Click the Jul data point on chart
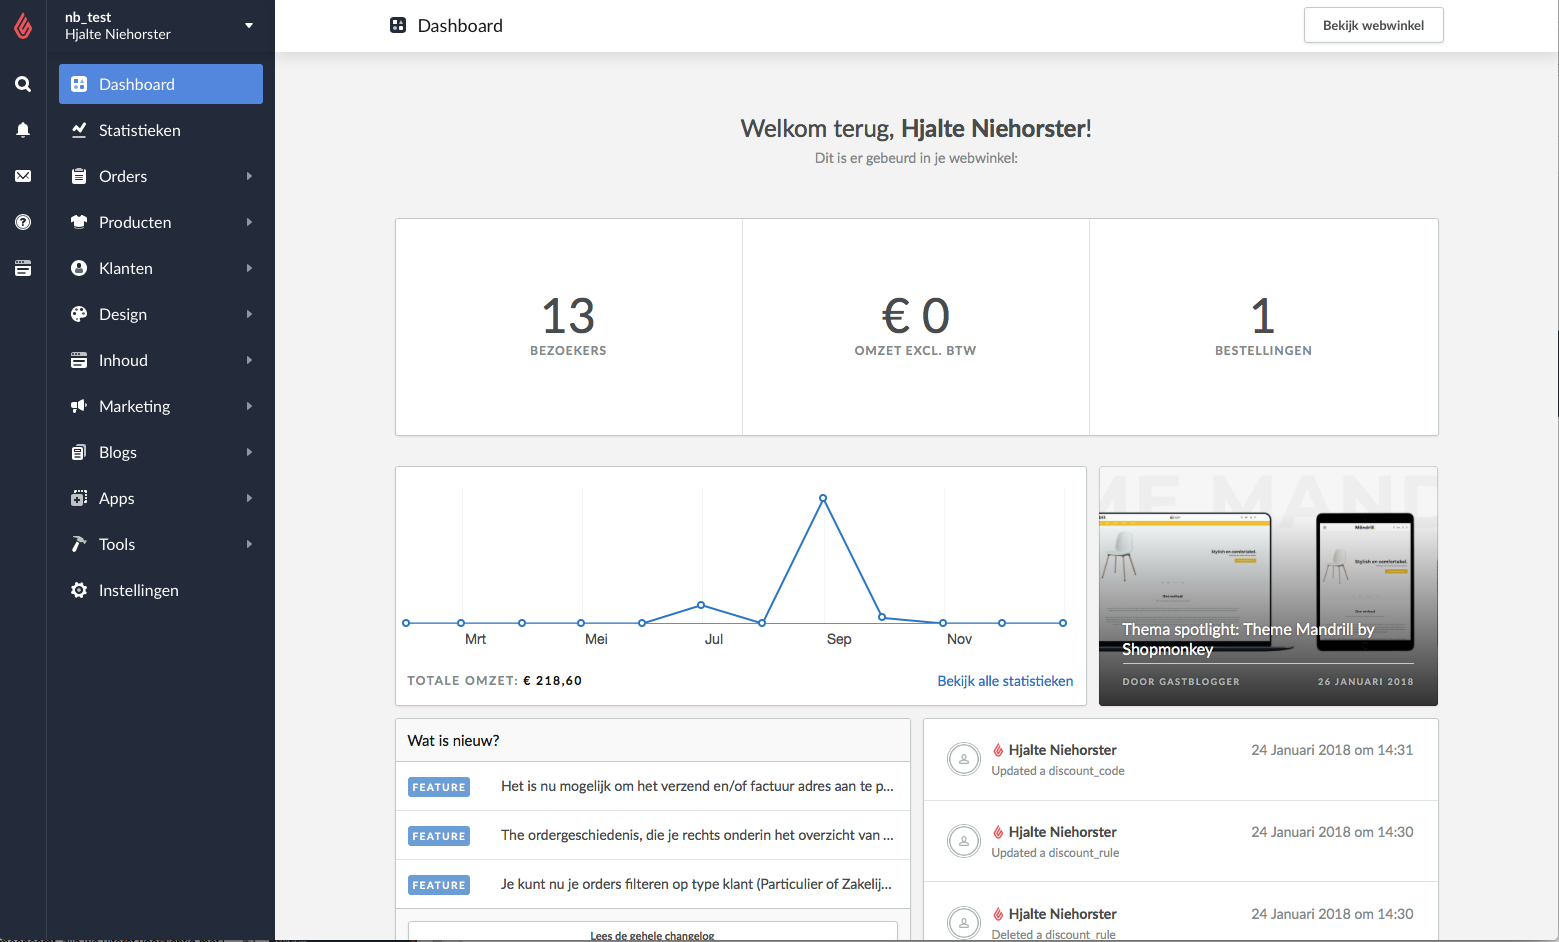Screen dimensions: 1559x942 click(701, 605)
